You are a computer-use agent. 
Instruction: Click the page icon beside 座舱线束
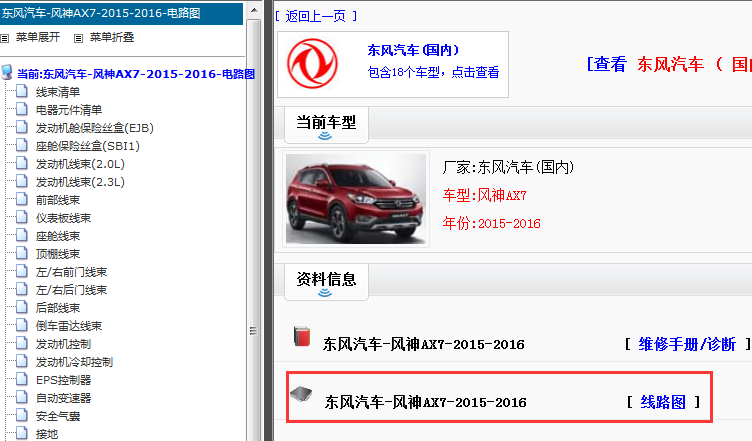22,235
